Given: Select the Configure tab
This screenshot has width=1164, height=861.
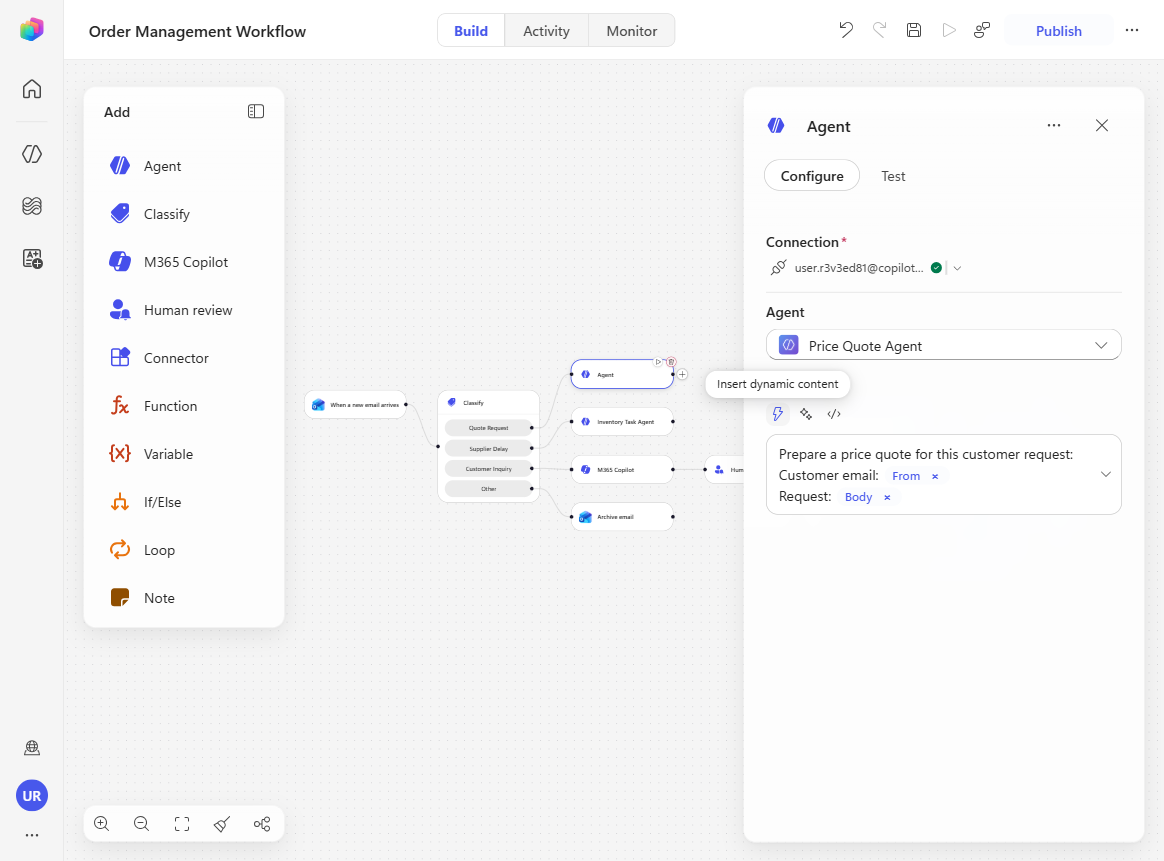Looking at the screenshot, I should coord(812,176).
